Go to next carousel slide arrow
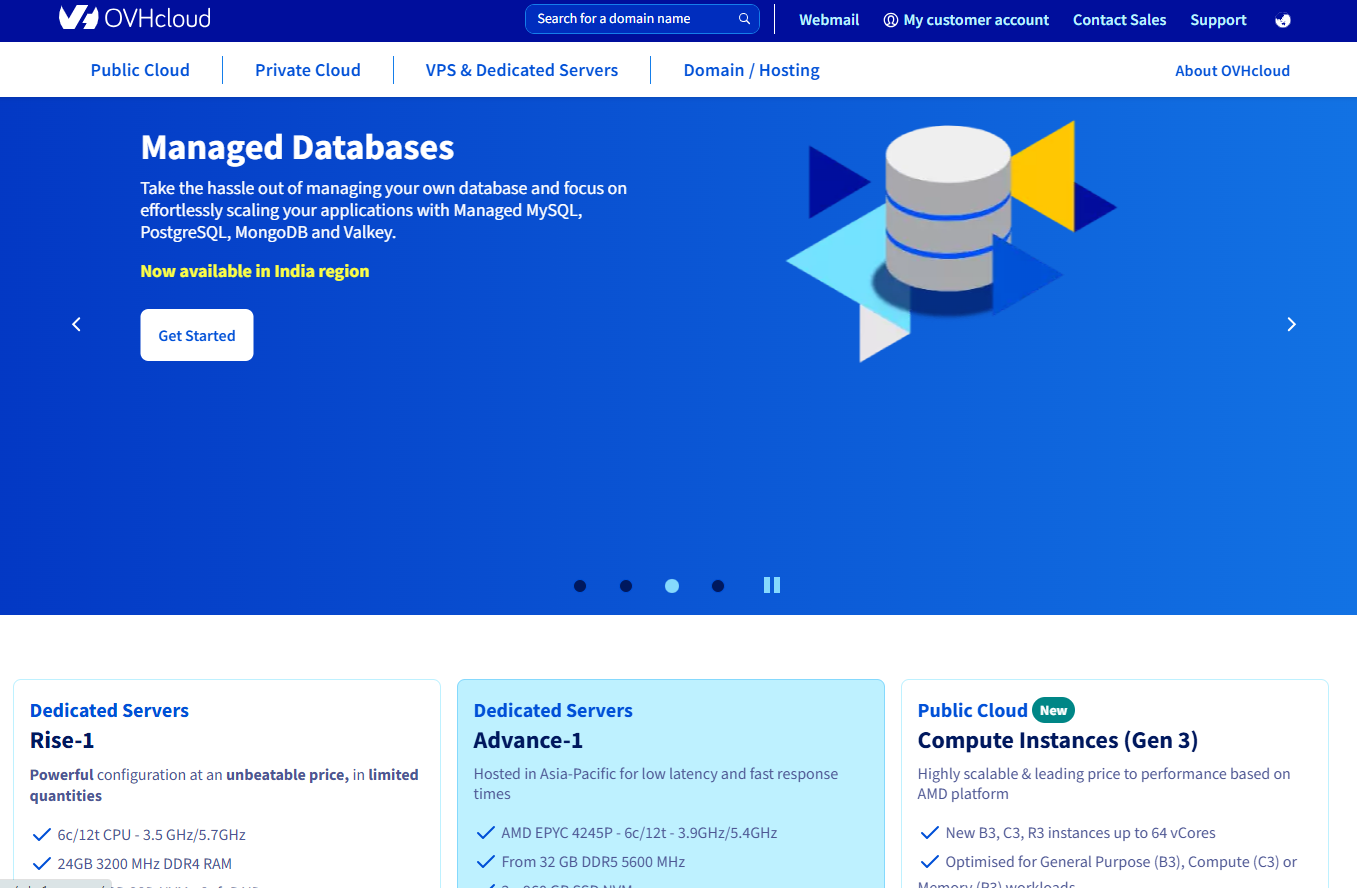The height and width of the screenshot is (888, 1357). tap(1291, 324)
